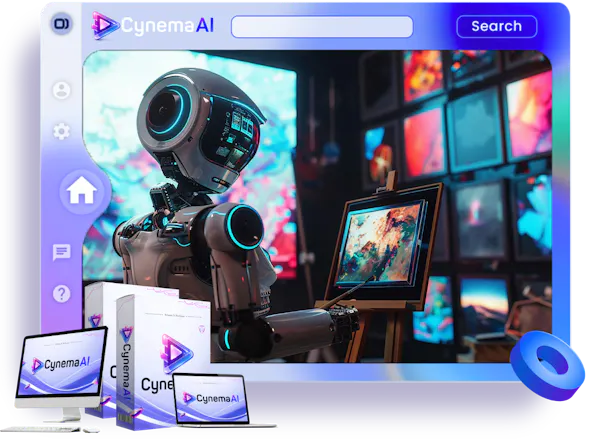603x439 pixels.
Task: Click the CynemaAI play logo icon
Action: click(x=105, y=25)
